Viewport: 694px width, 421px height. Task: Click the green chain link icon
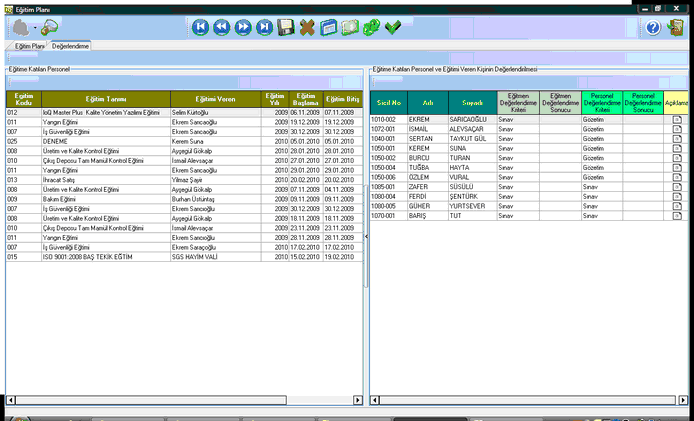[371, 27]
